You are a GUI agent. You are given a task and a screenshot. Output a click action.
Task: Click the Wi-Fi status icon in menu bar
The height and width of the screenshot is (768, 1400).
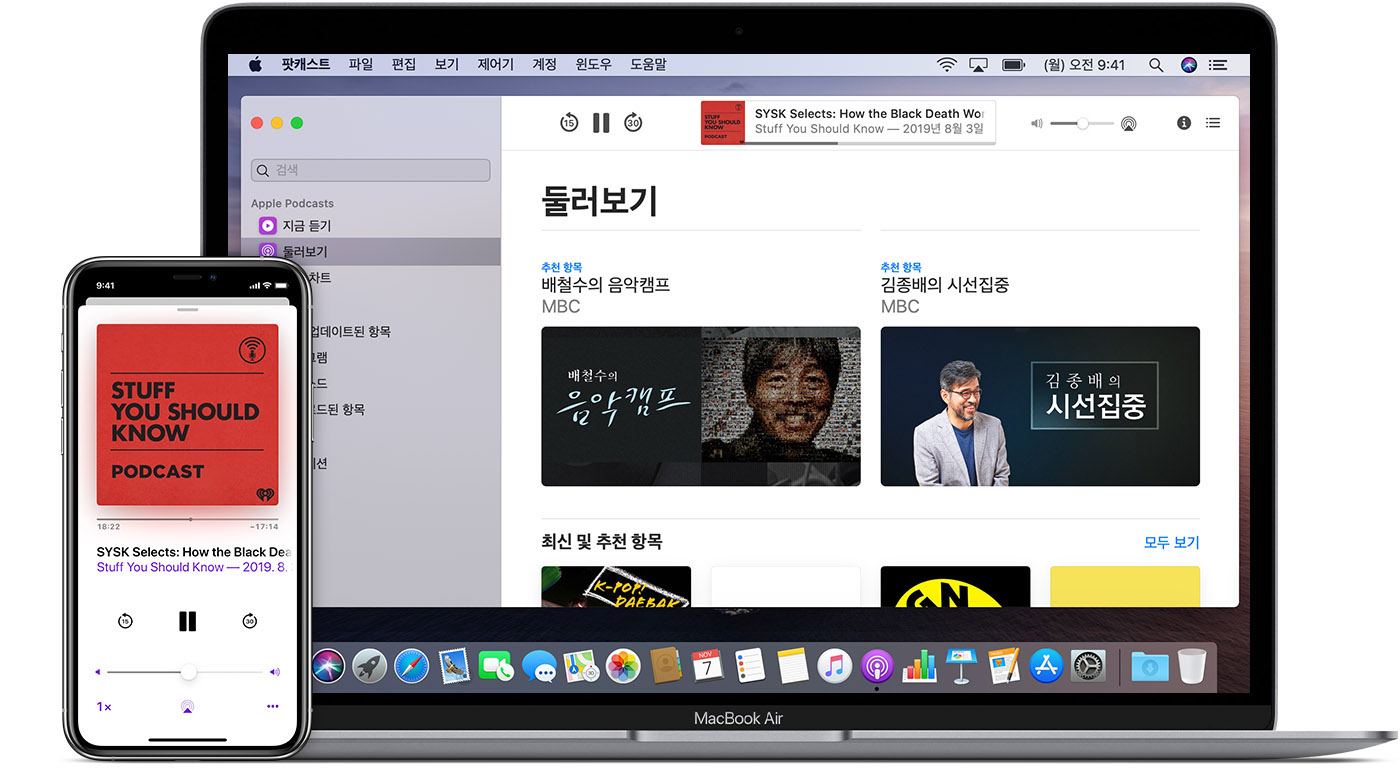(x=946, y=64)
